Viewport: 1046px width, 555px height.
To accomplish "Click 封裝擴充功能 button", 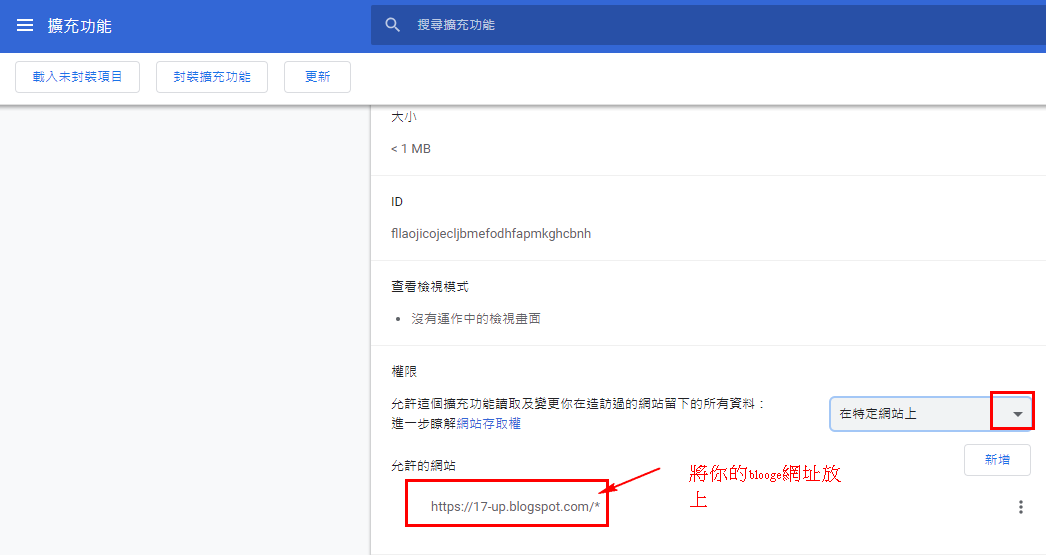I will 212,77.
